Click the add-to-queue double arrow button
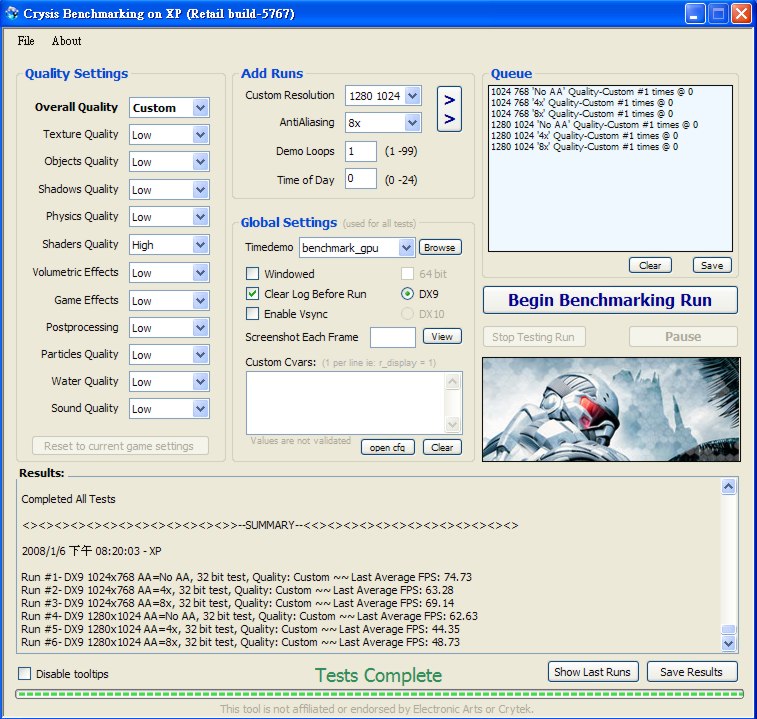 pos(449,109)
